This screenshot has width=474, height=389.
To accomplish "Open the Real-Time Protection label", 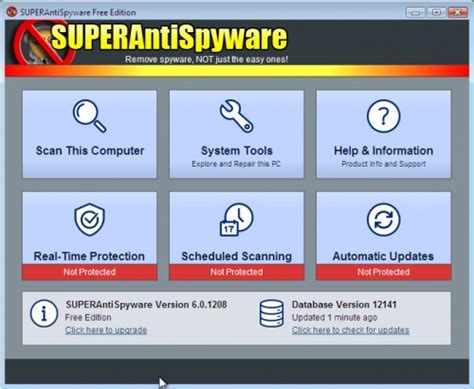I will [x=89, y=256].
